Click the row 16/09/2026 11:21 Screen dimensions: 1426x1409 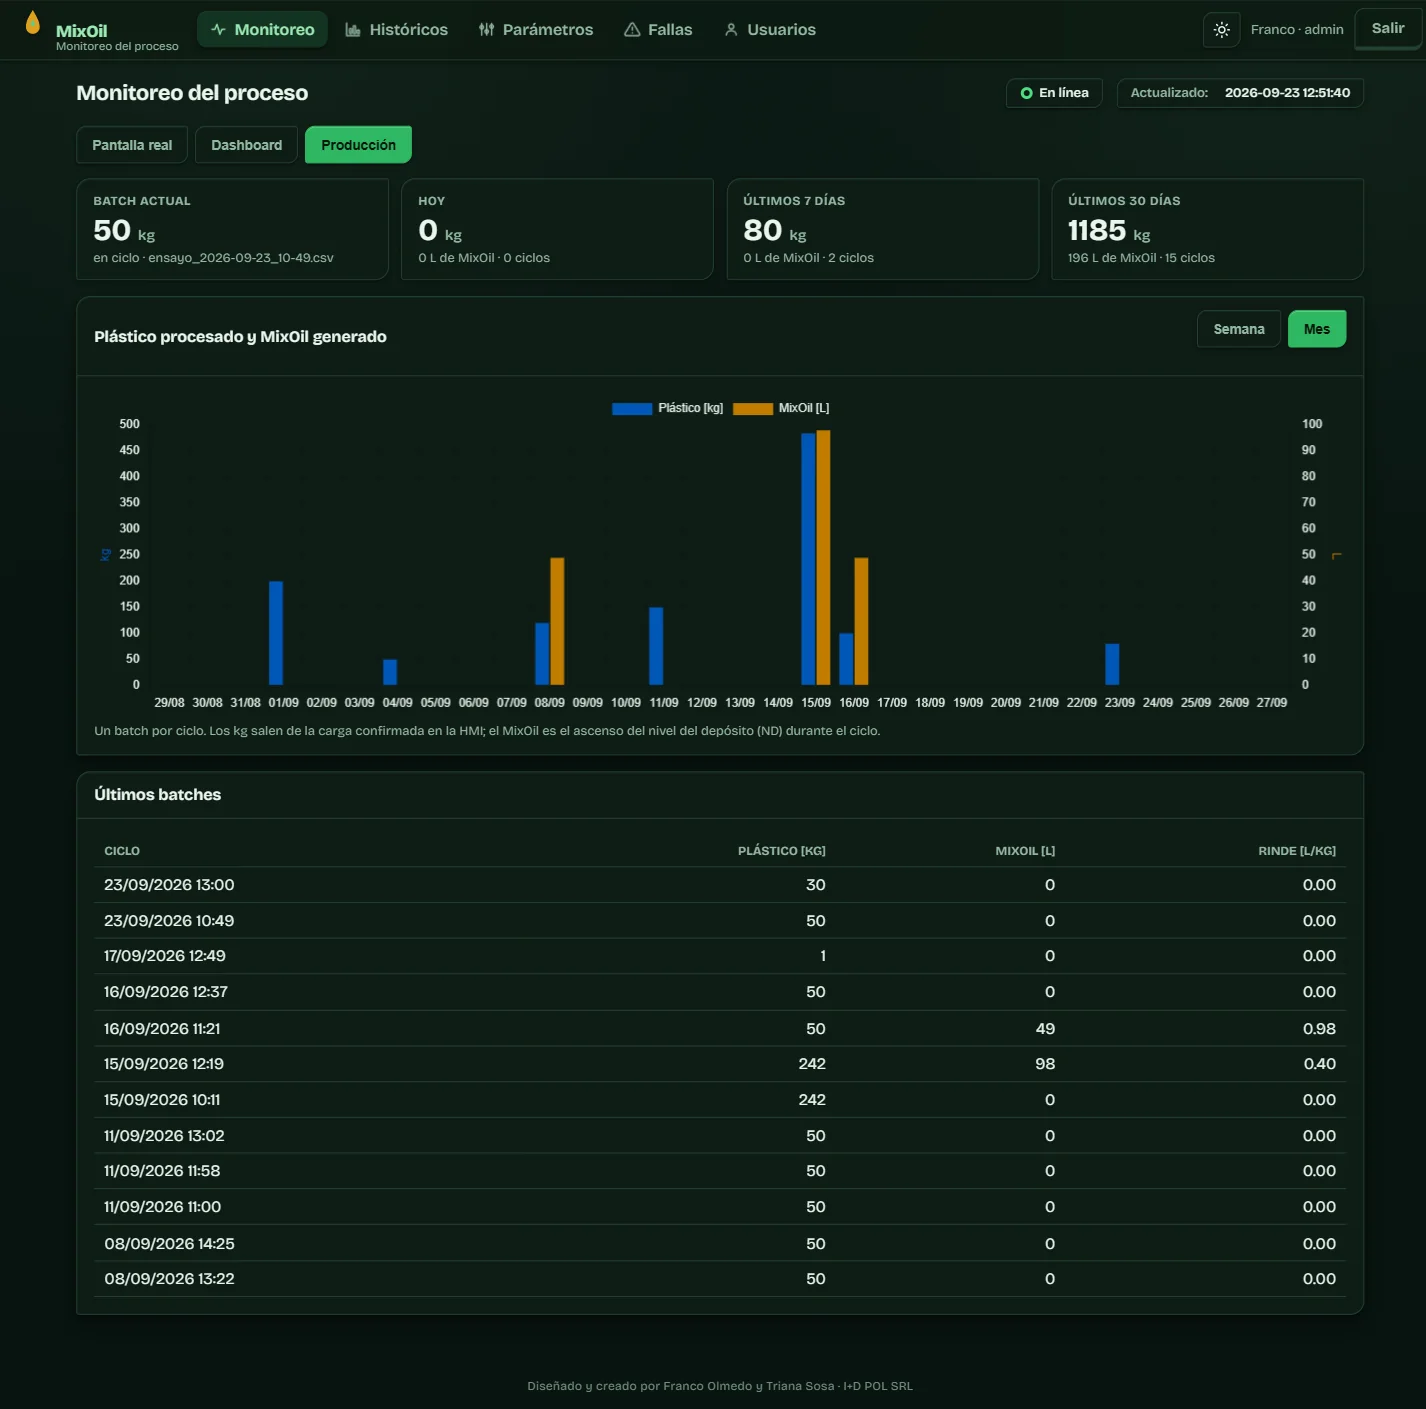point(720,1028)
